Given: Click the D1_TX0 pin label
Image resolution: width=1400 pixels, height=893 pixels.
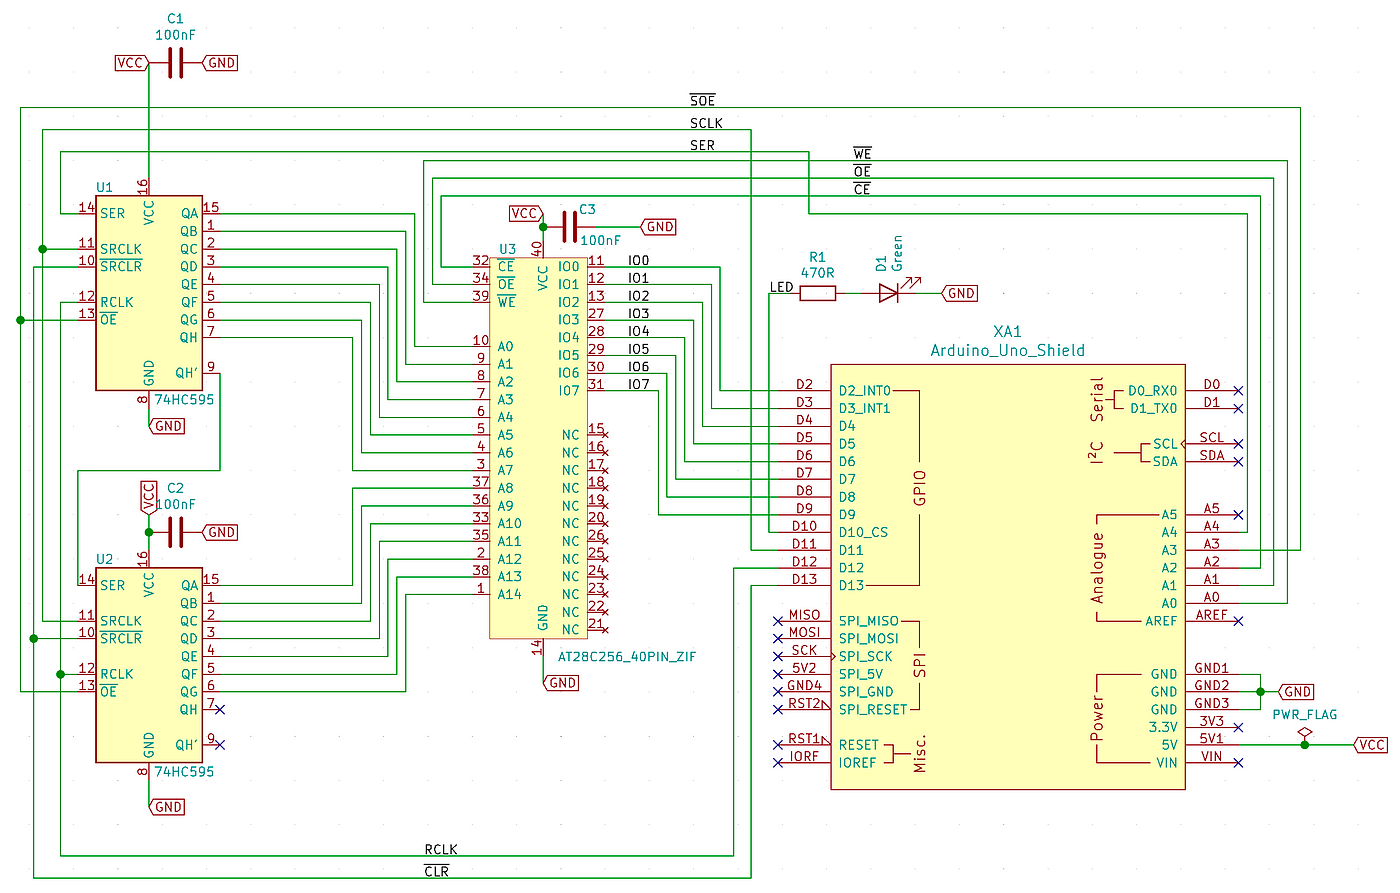Looking at the screenshot, I should 1154,408.
